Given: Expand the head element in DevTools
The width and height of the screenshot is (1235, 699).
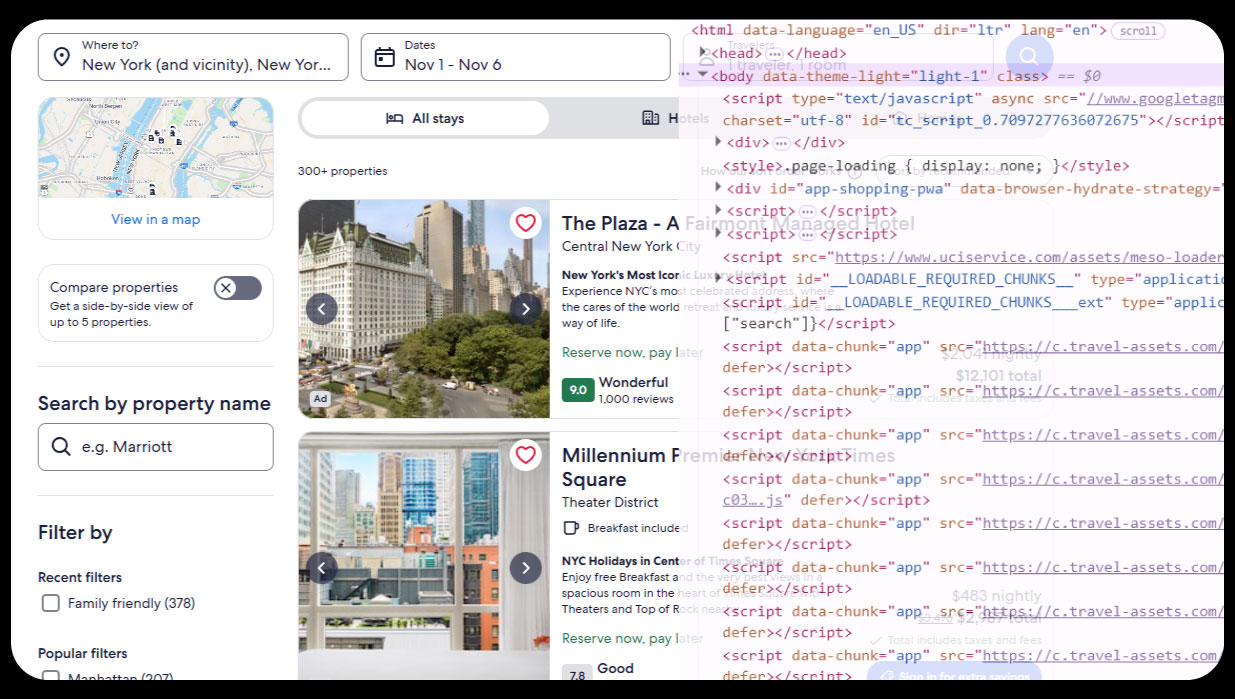Looking at the screenshot, I should [705, 53].
